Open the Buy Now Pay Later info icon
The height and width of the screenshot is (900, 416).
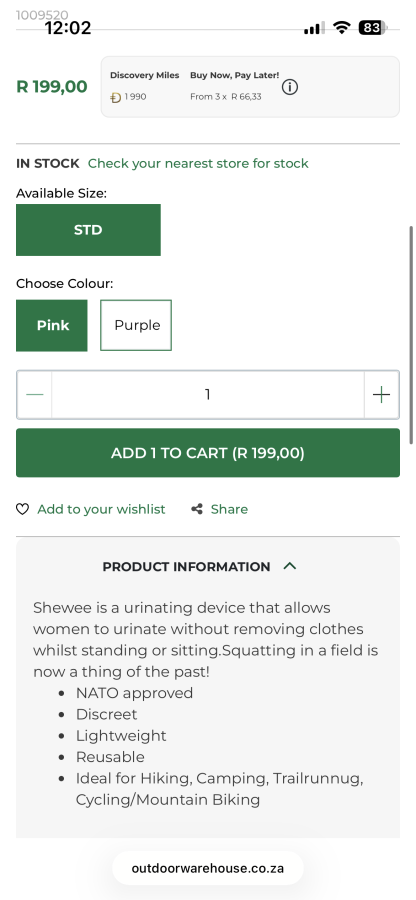[290, 87]
